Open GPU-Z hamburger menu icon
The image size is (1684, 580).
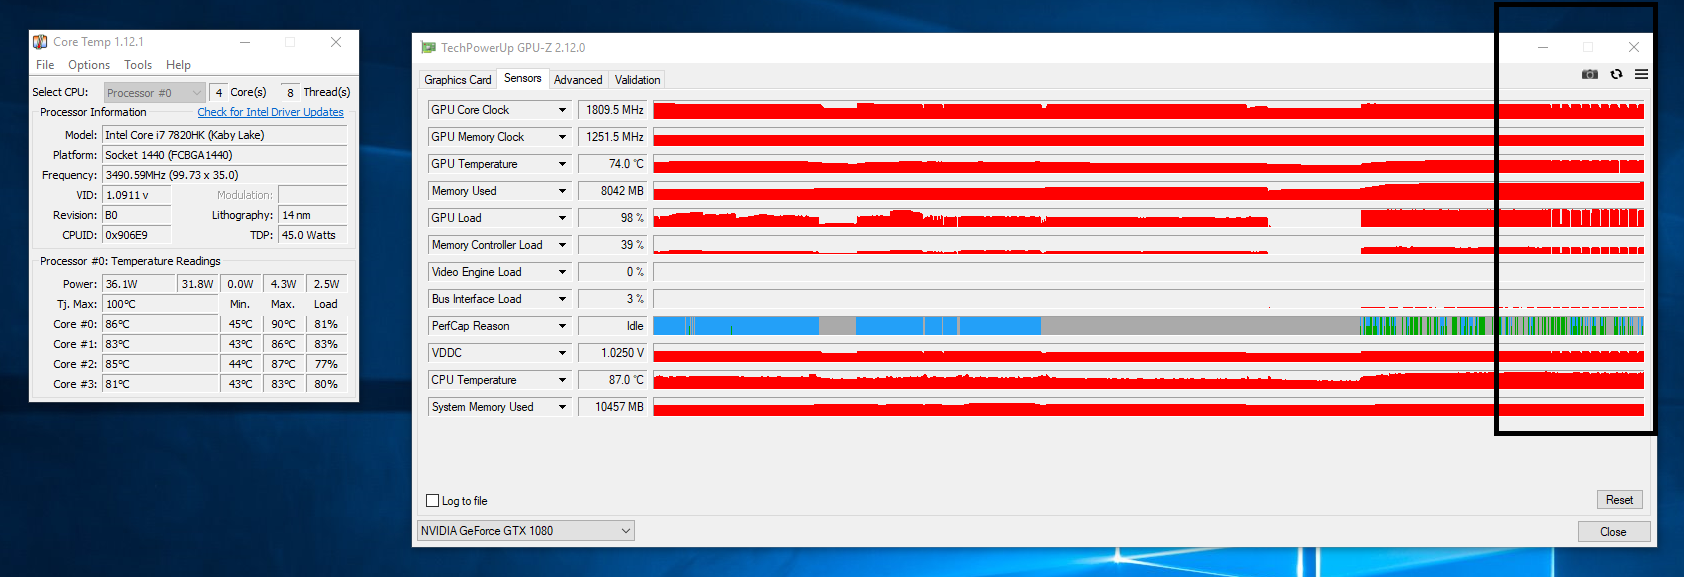point(1641,75)
